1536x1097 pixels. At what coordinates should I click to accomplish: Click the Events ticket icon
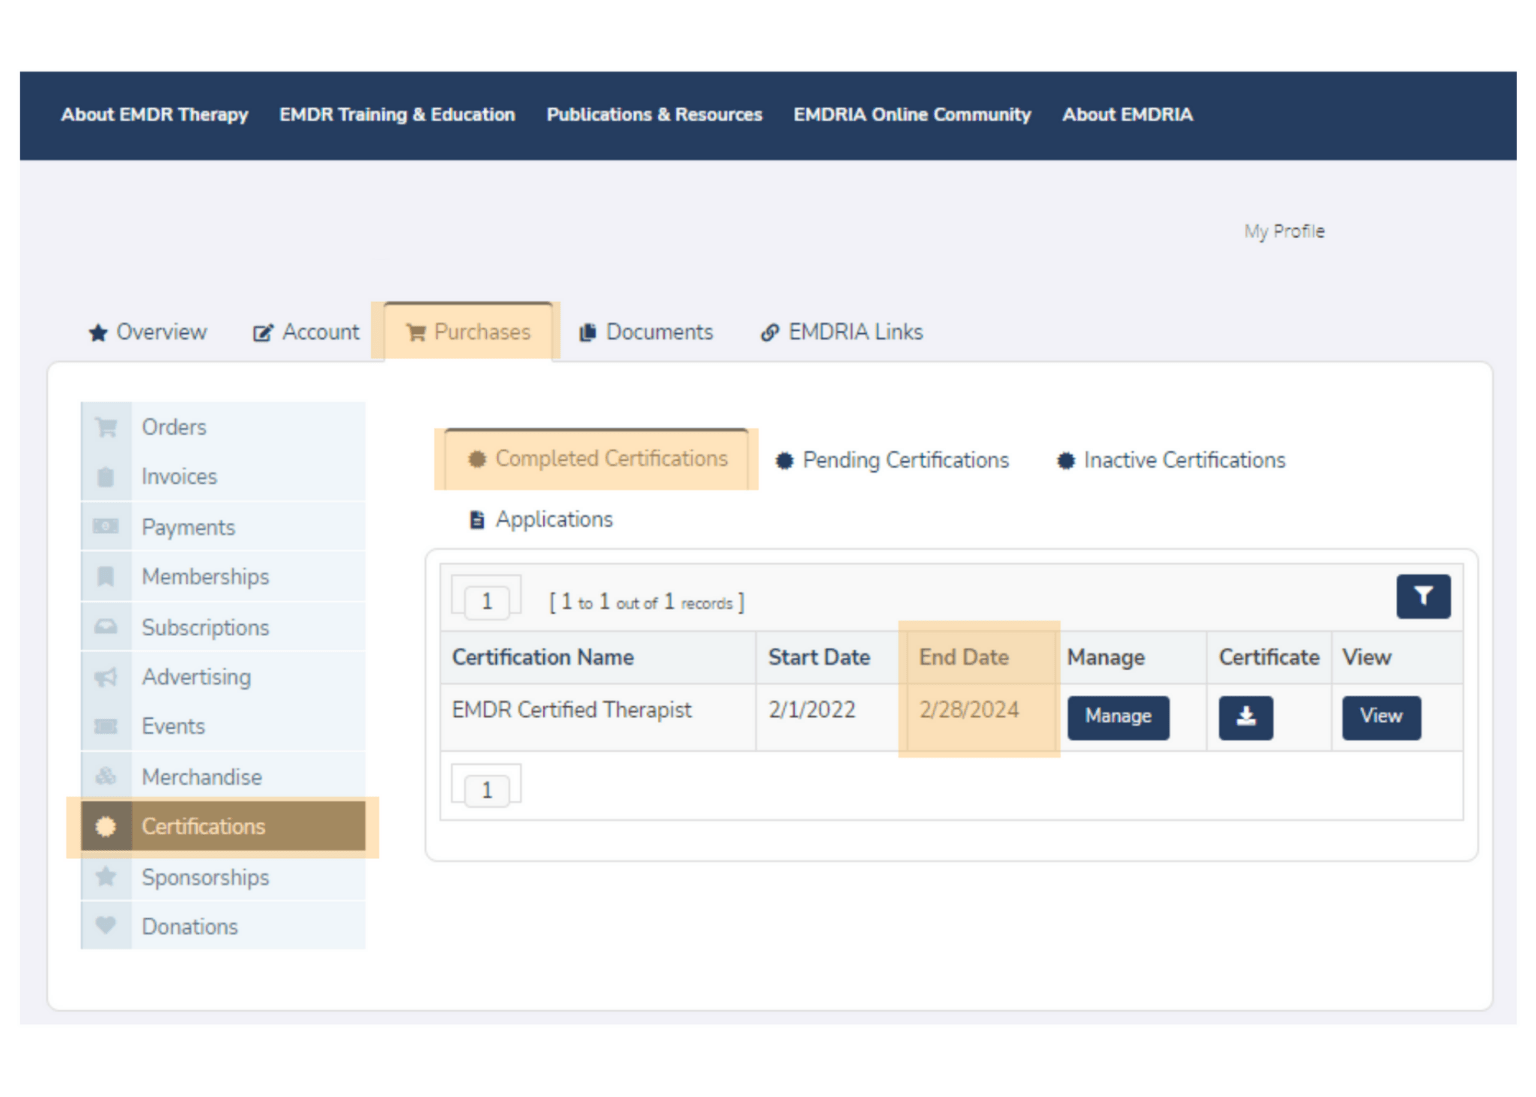[106, 727]
